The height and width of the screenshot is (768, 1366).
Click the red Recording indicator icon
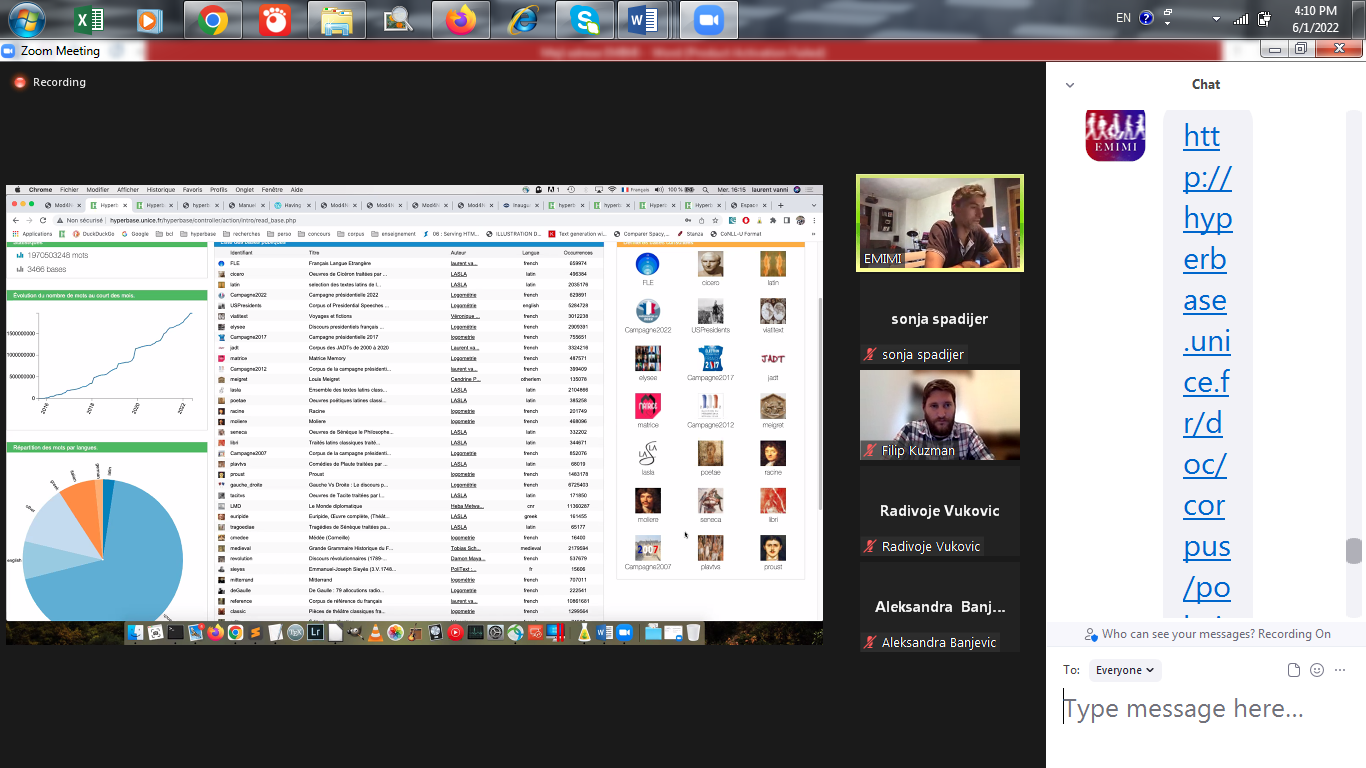coord(19,82)
